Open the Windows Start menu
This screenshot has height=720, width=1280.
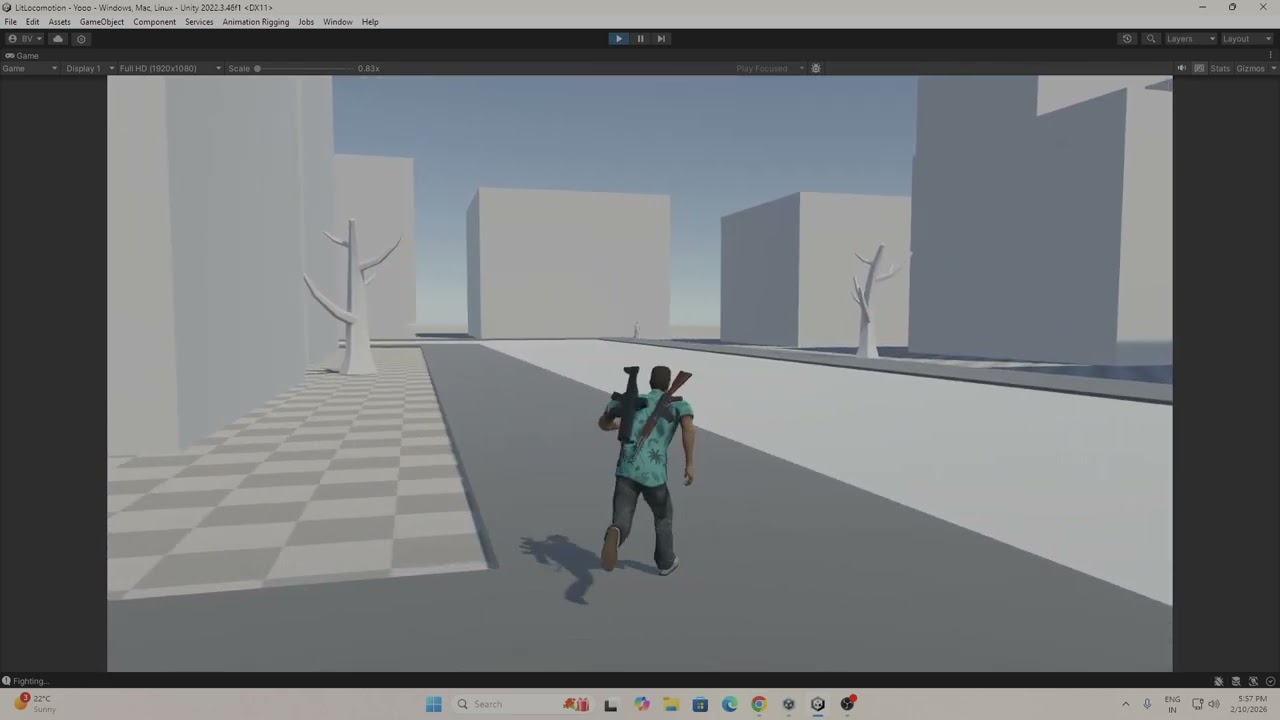(x=433, y=704)
